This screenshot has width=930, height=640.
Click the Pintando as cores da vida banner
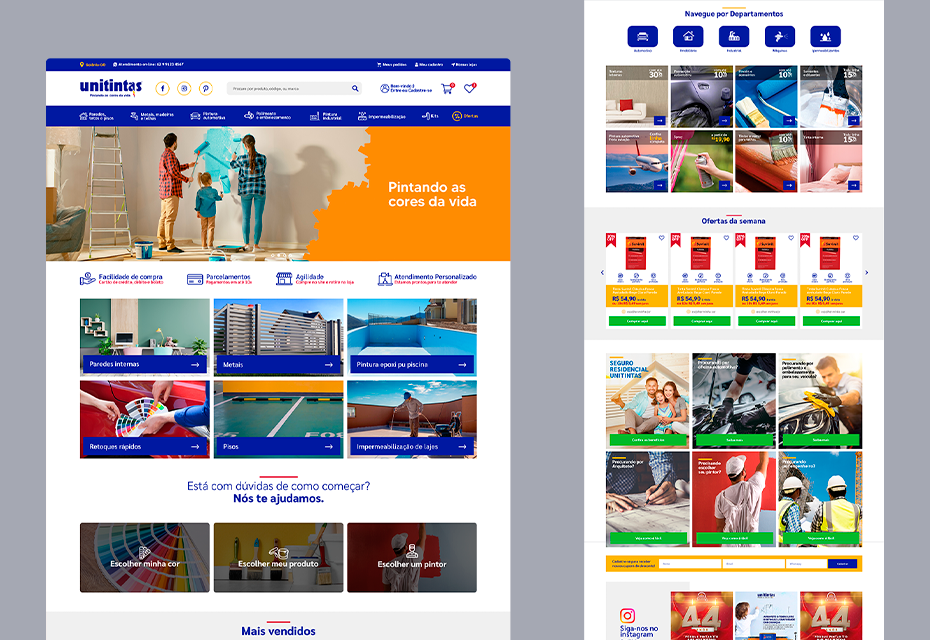pyautogui.click(x=278, y=194)
